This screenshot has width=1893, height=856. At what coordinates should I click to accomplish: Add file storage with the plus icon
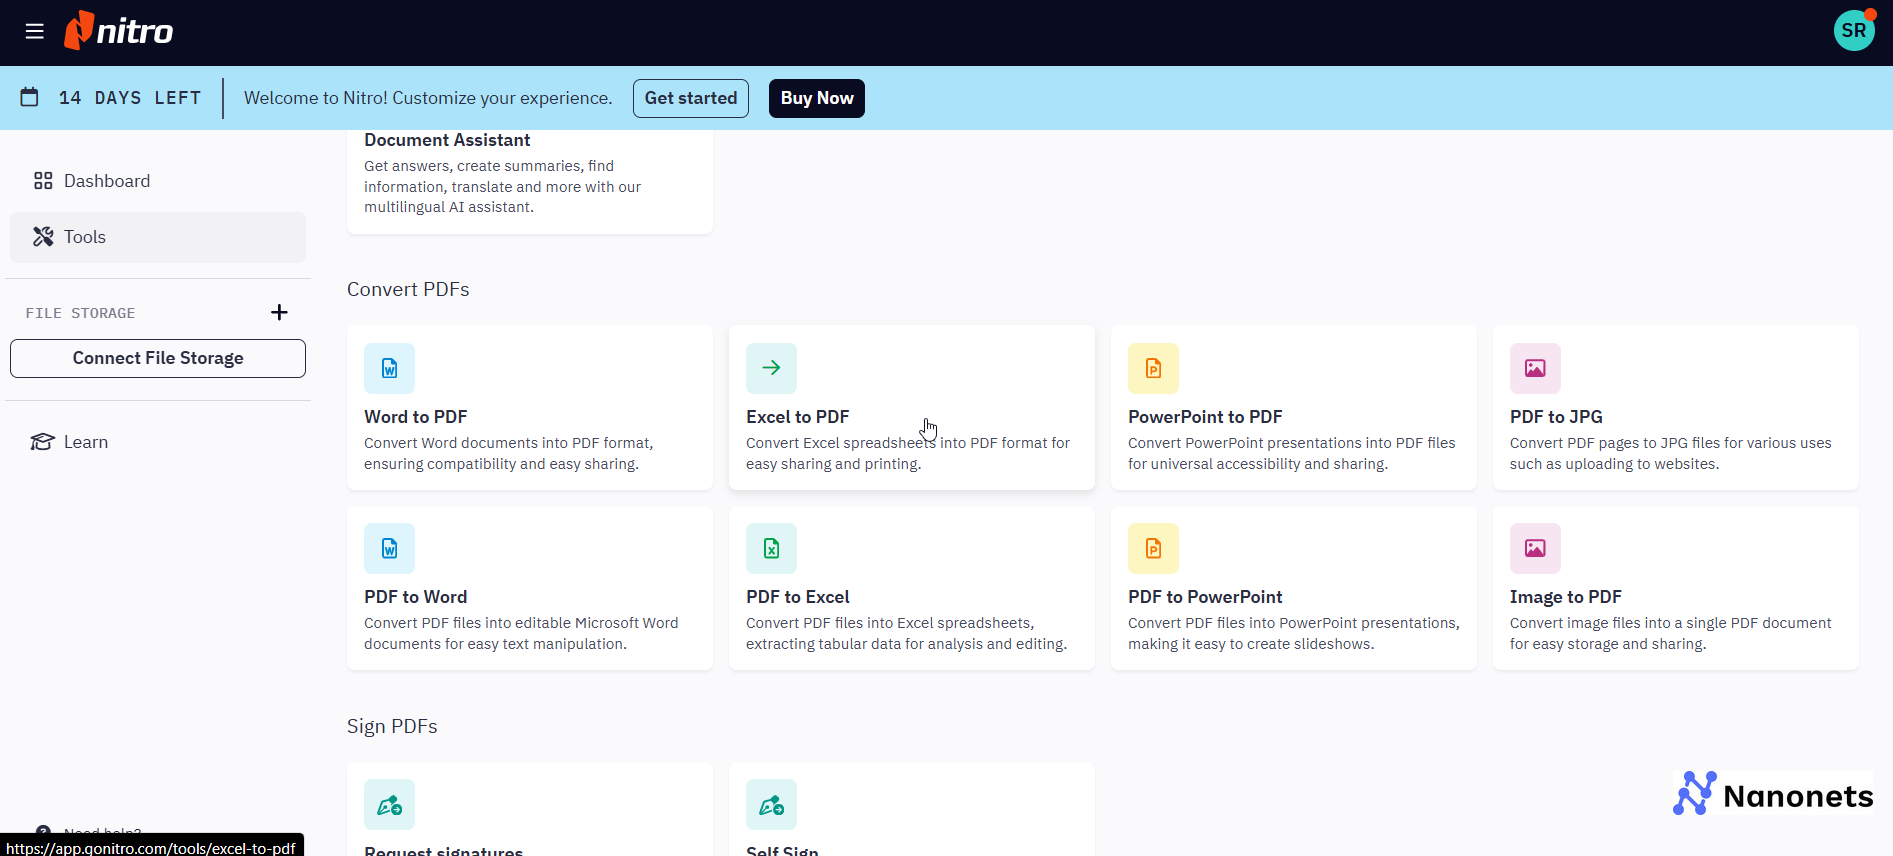[279, 313]
